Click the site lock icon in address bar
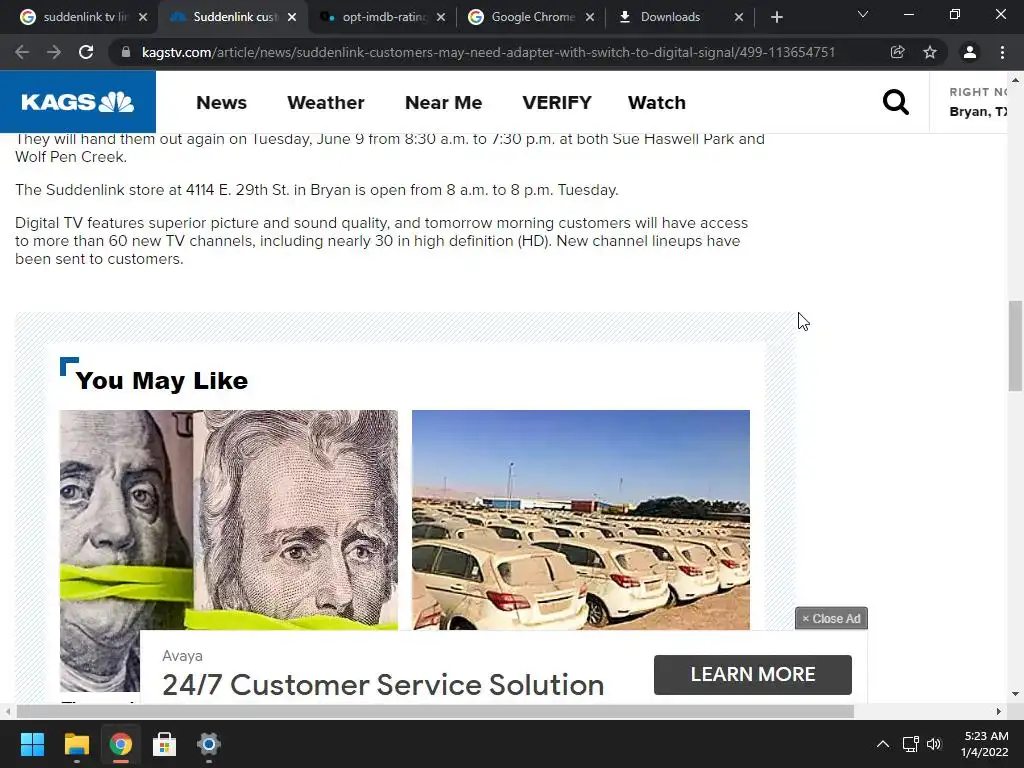 point(126,52)
